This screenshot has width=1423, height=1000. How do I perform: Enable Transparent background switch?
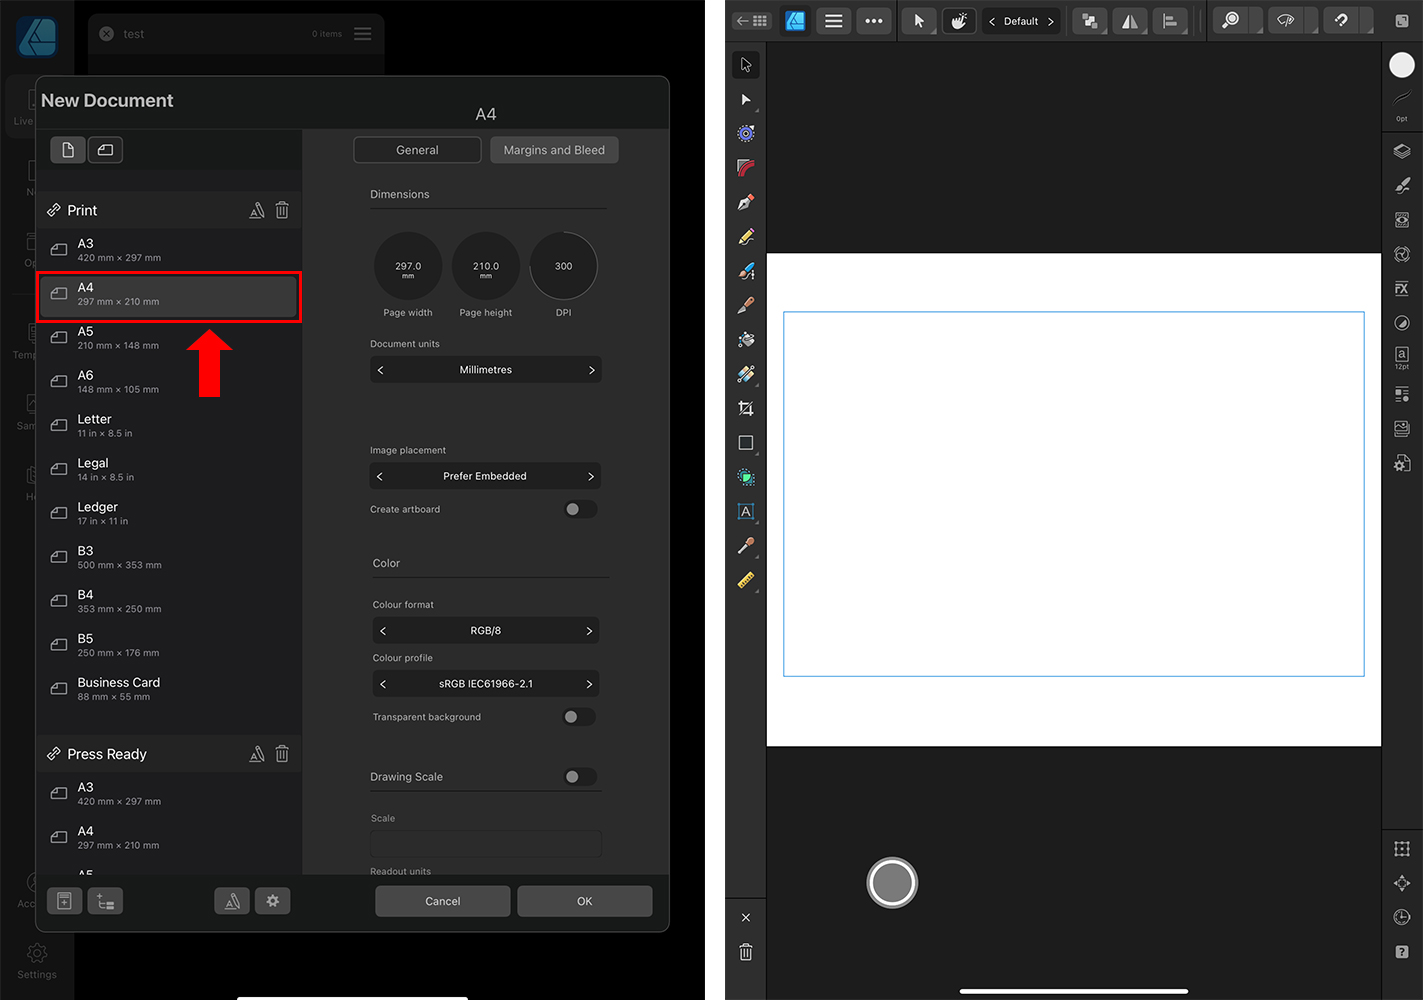point(578,717)
